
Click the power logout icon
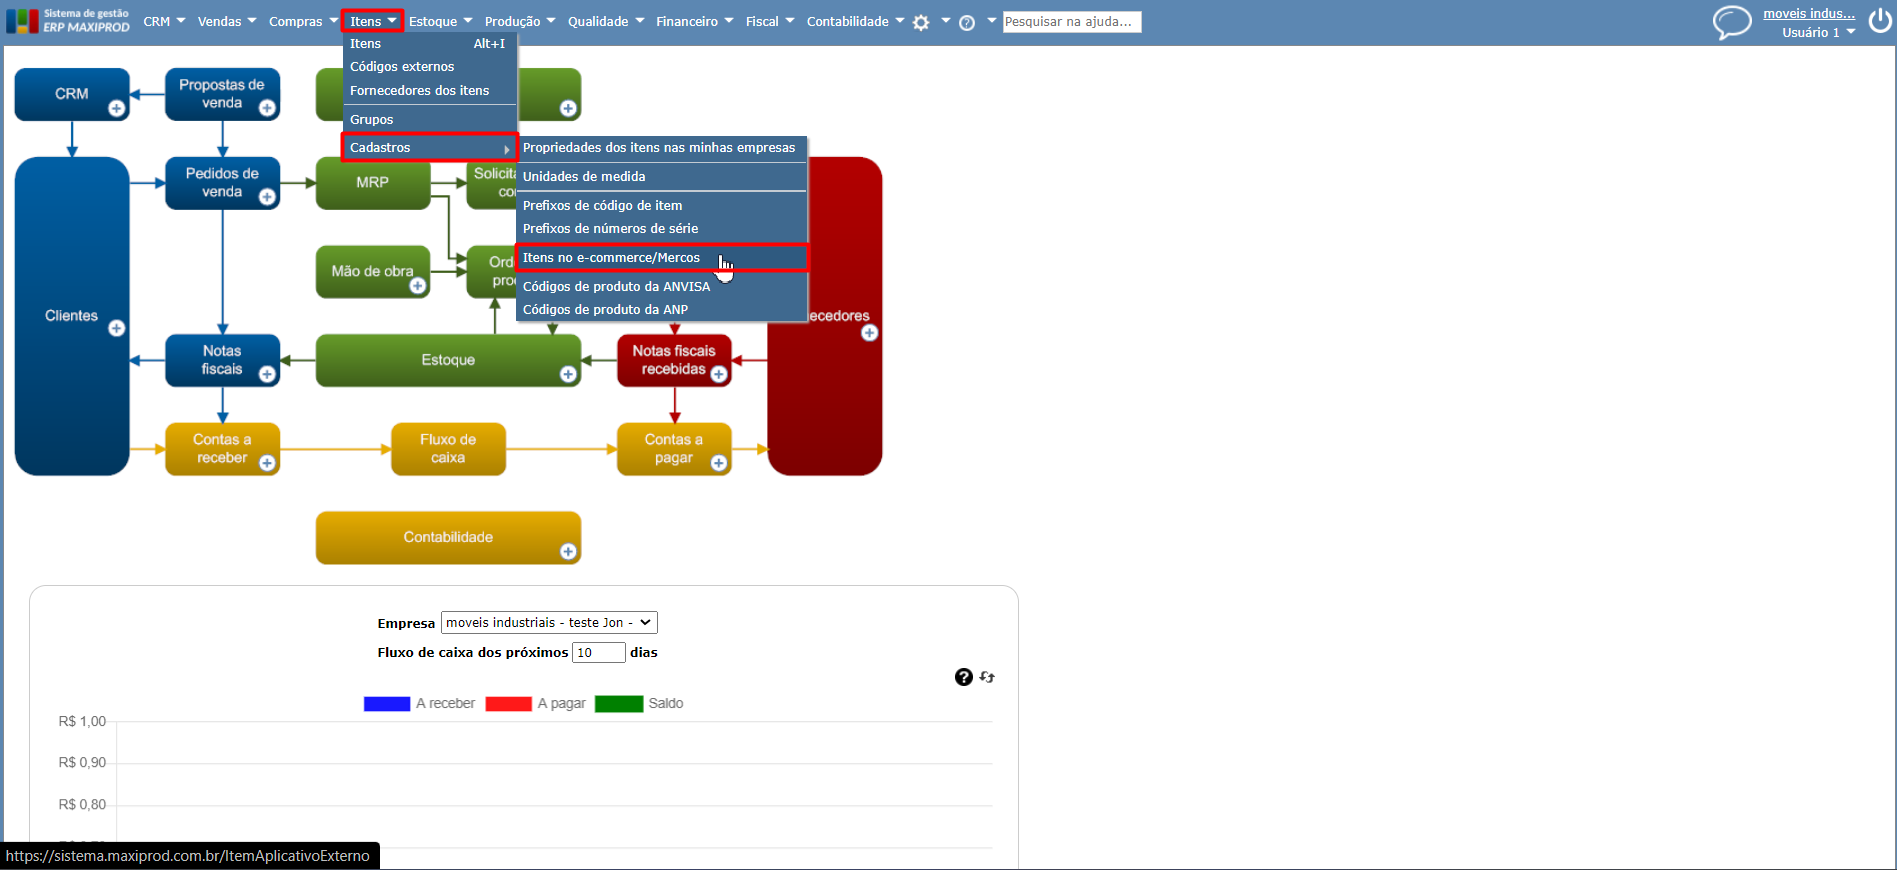1880,21
